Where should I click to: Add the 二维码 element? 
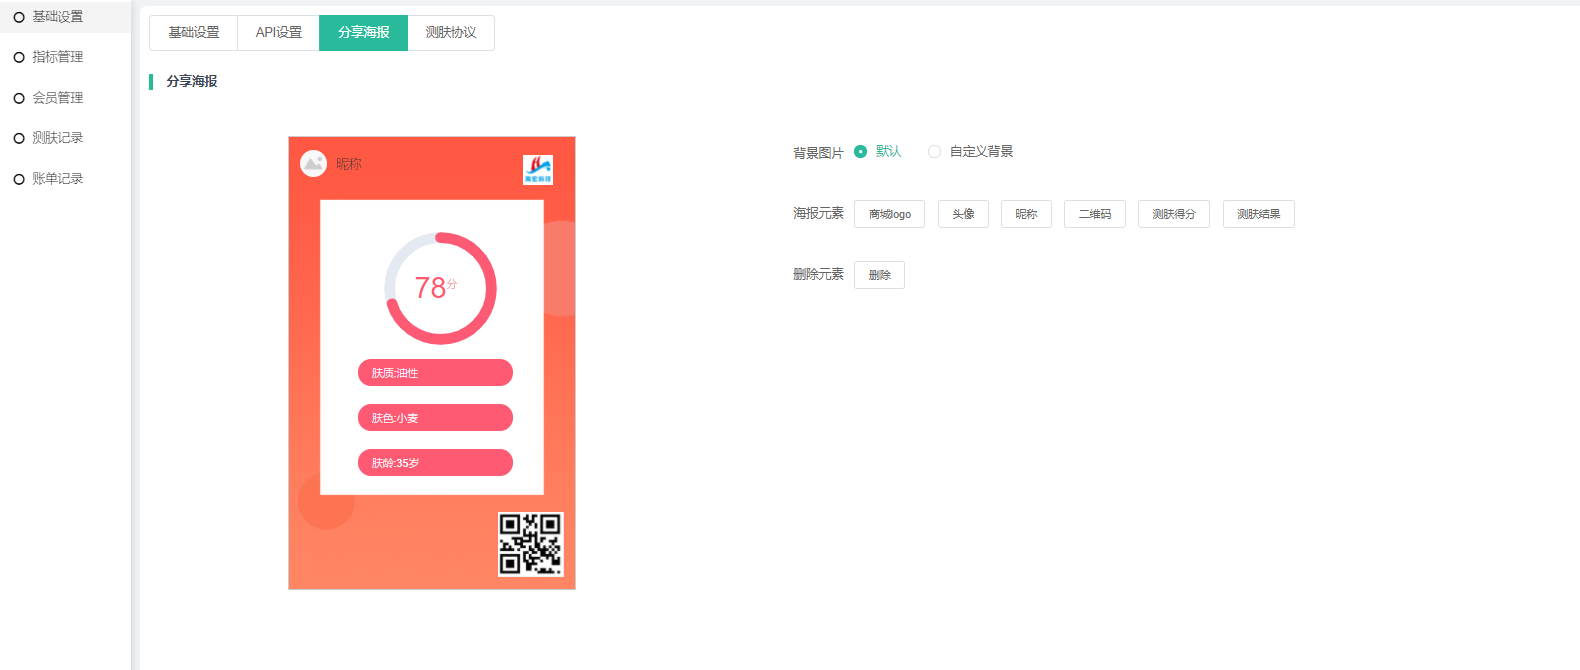1095,214
